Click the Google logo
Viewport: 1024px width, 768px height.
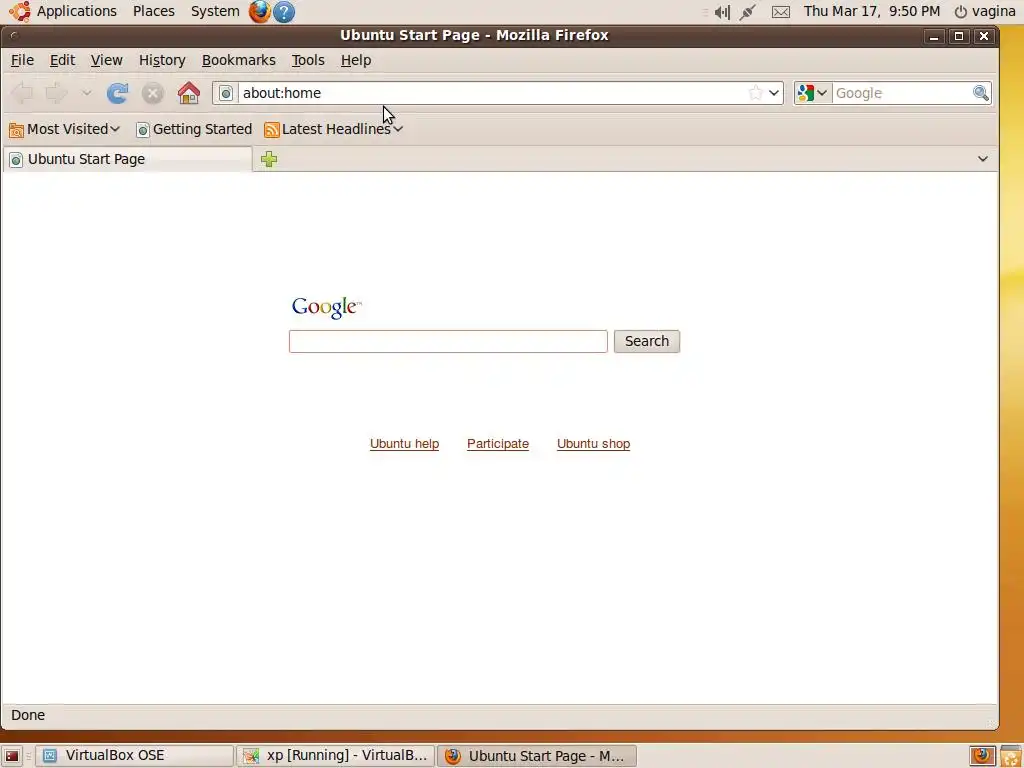pos(326,307)
